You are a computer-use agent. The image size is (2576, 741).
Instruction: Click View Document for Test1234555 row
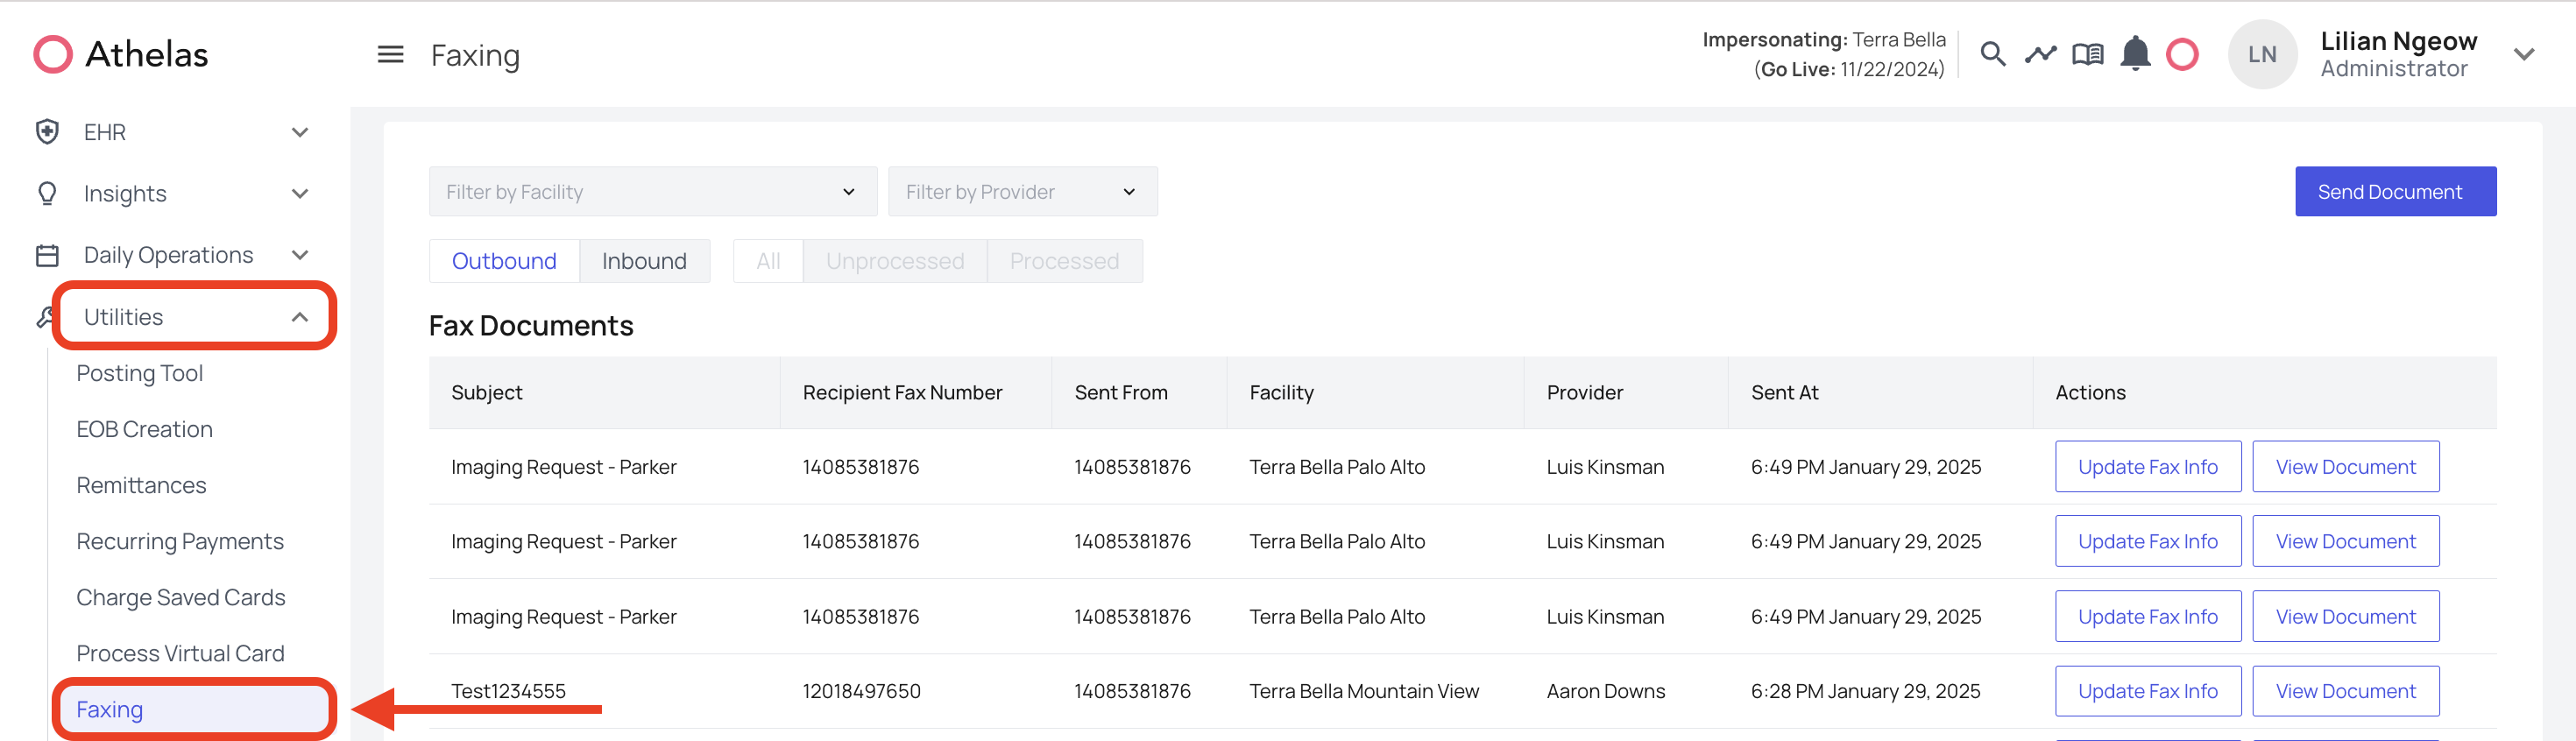2345,691
